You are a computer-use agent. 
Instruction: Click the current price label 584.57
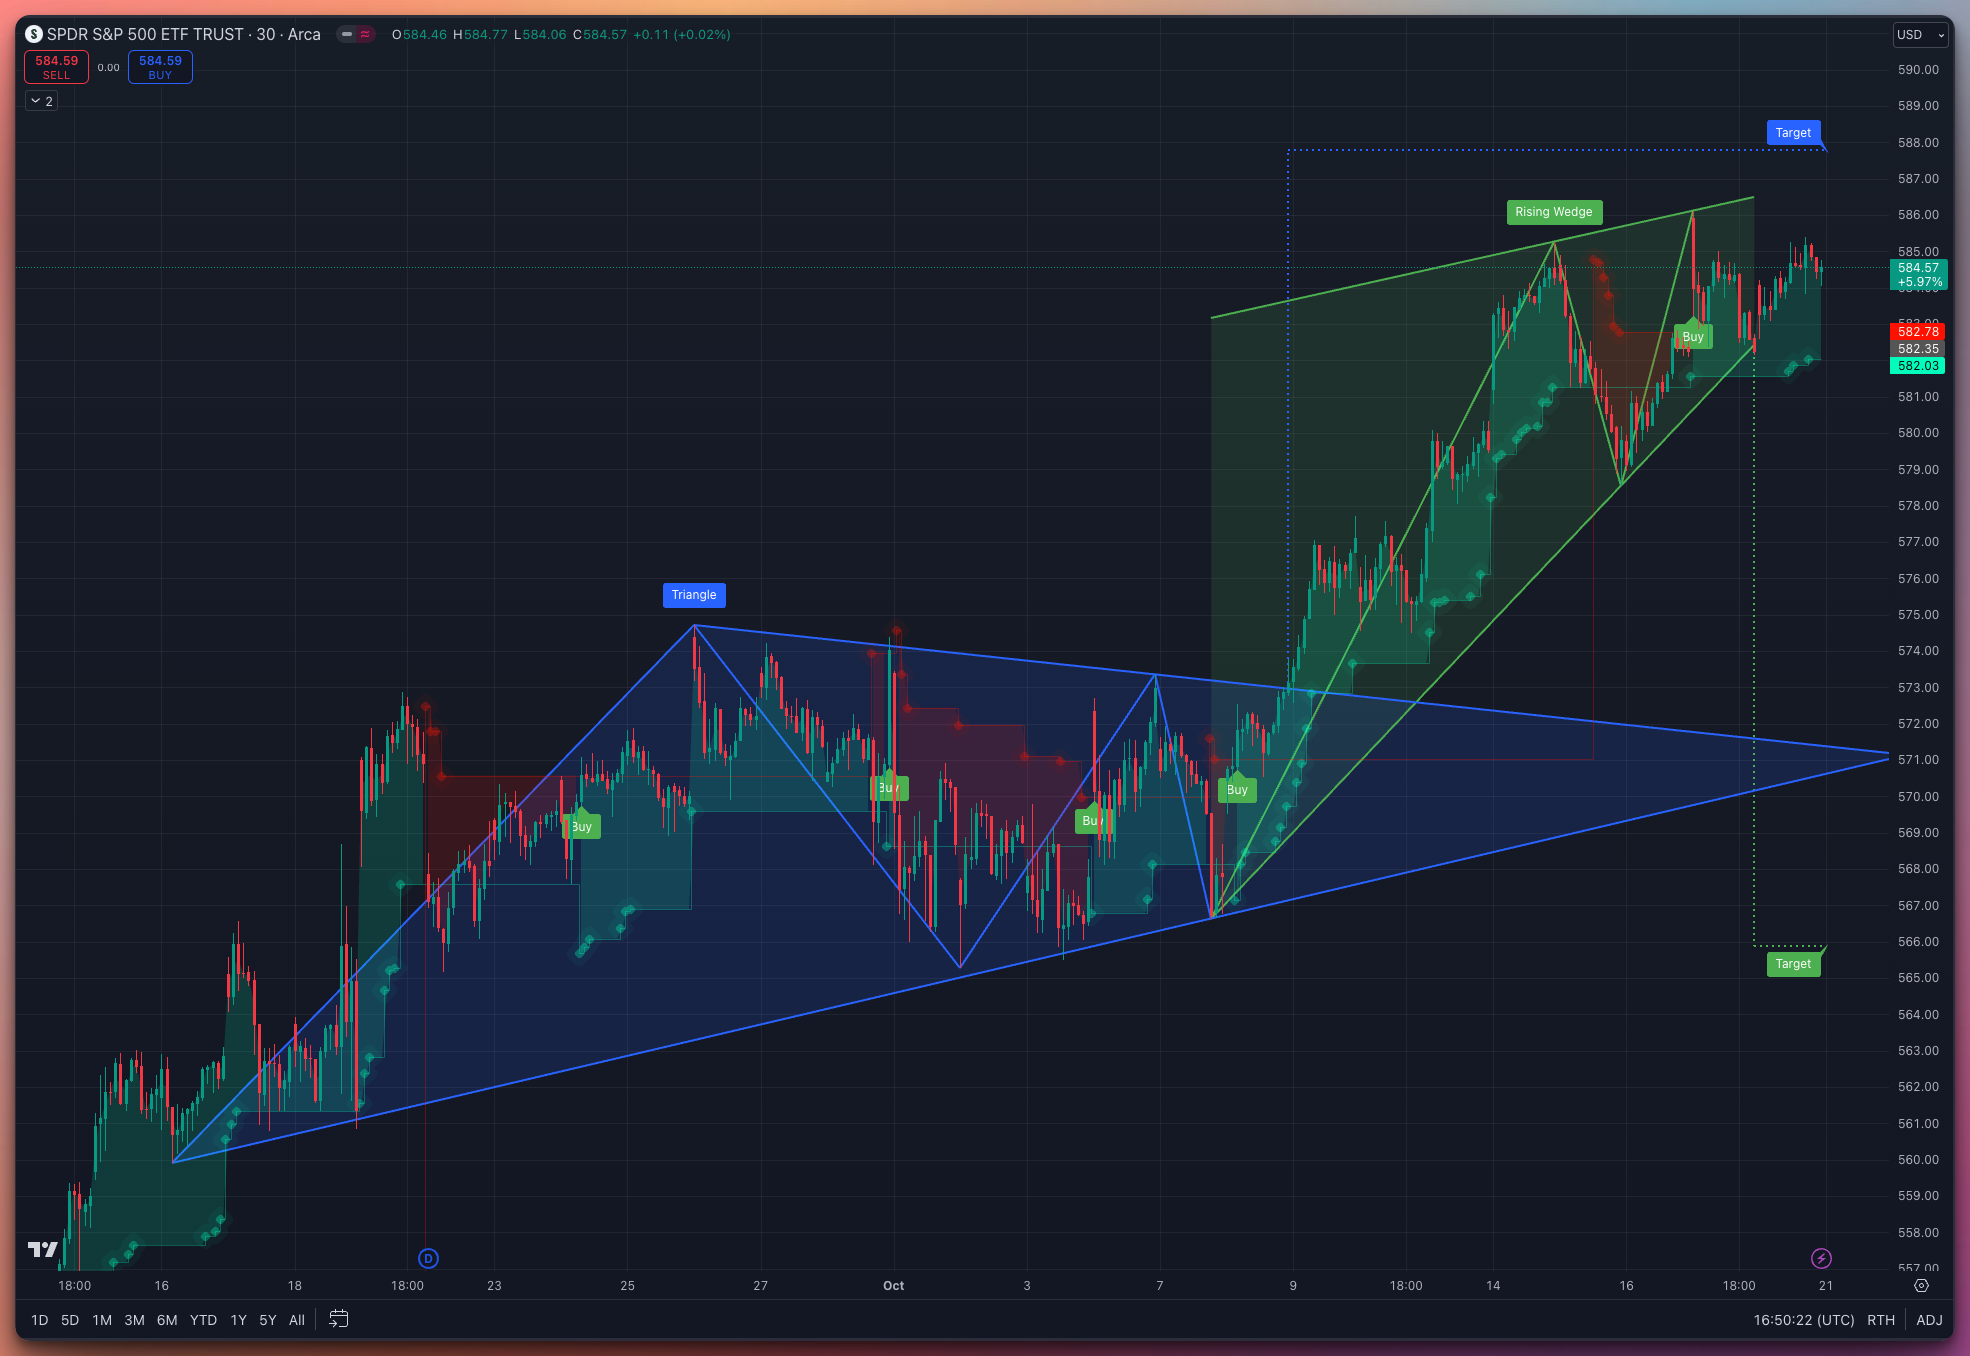point(1918,274)
